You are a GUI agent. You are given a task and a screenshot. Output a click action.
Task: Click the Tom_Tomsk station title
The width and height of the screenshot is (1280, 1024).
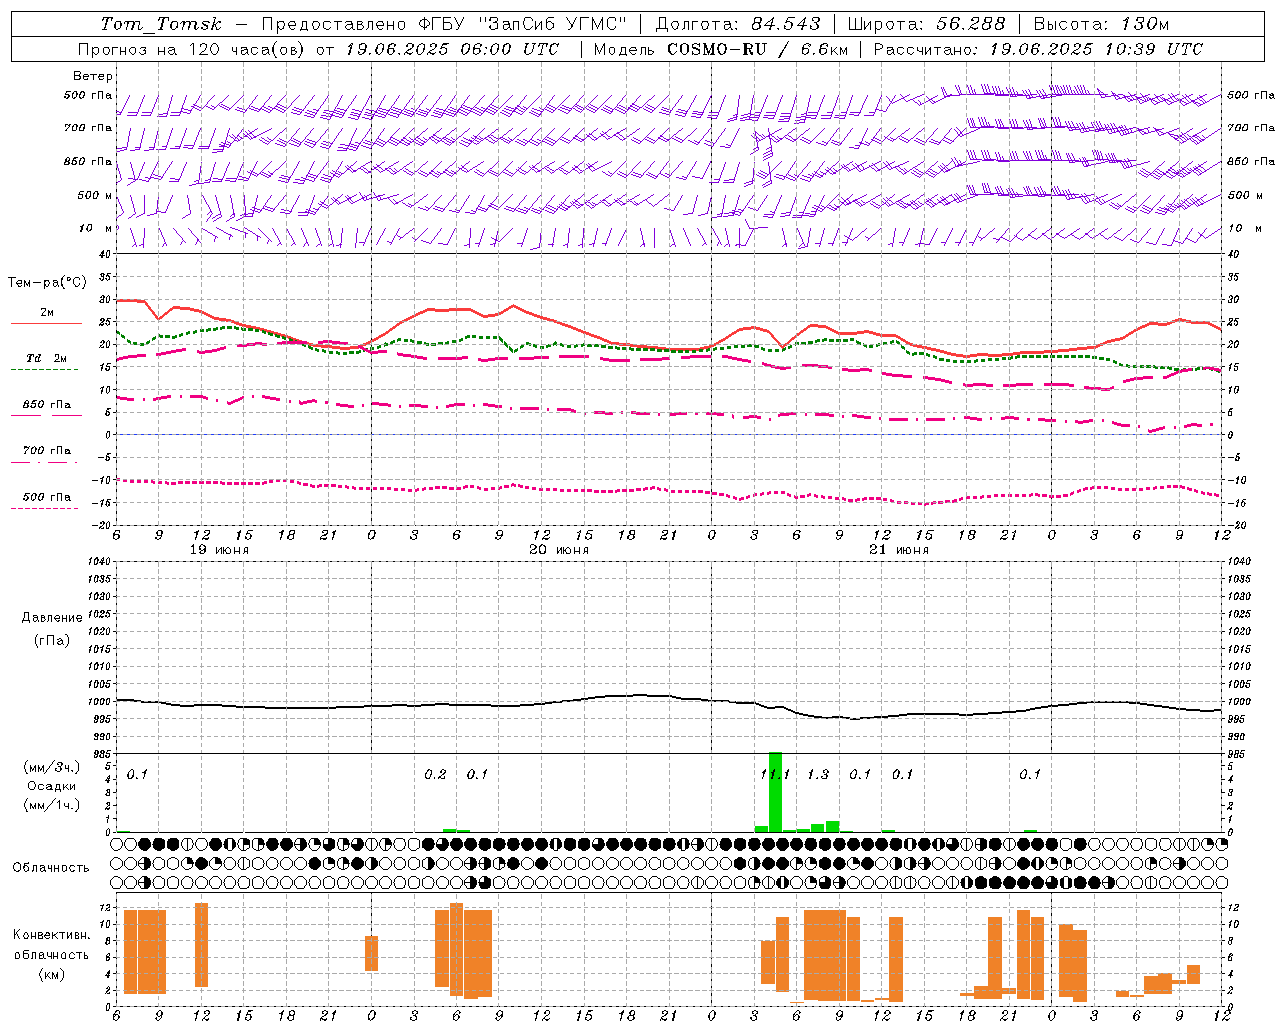coord(161,24)
